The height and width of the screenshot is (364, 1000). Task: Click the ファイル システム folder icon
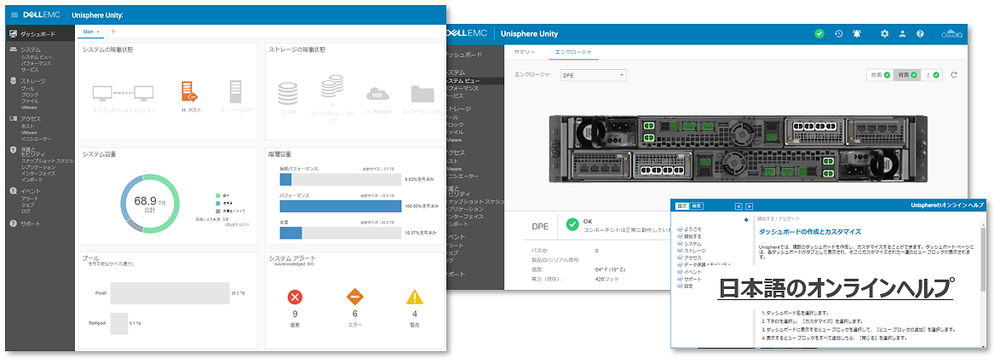pyautogui.click(x=423, y=94)
